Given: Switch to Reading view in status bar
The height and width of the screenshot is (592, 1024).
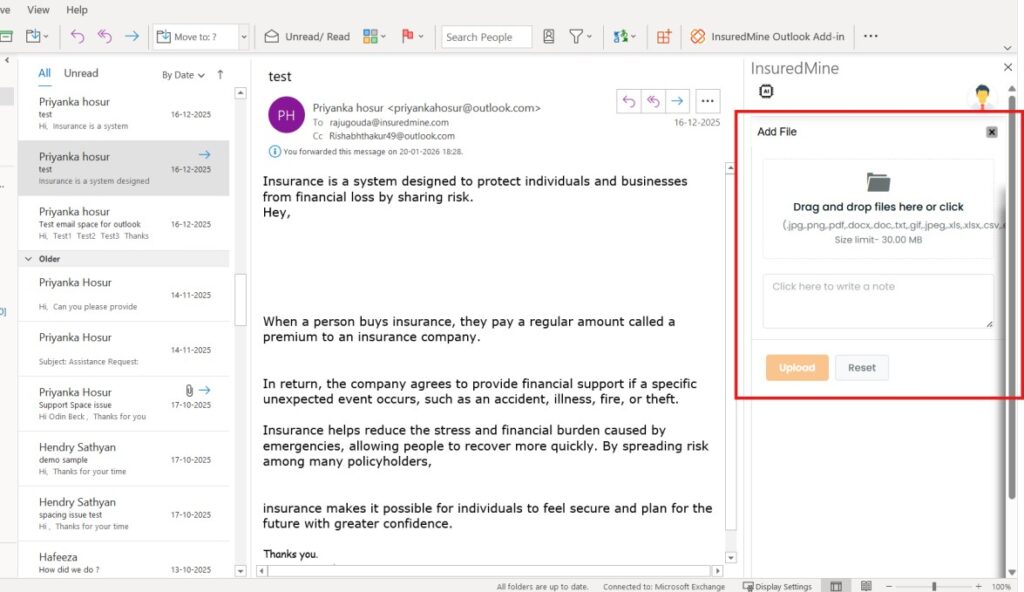Looking at the screenshot, I should coord(866,586).
